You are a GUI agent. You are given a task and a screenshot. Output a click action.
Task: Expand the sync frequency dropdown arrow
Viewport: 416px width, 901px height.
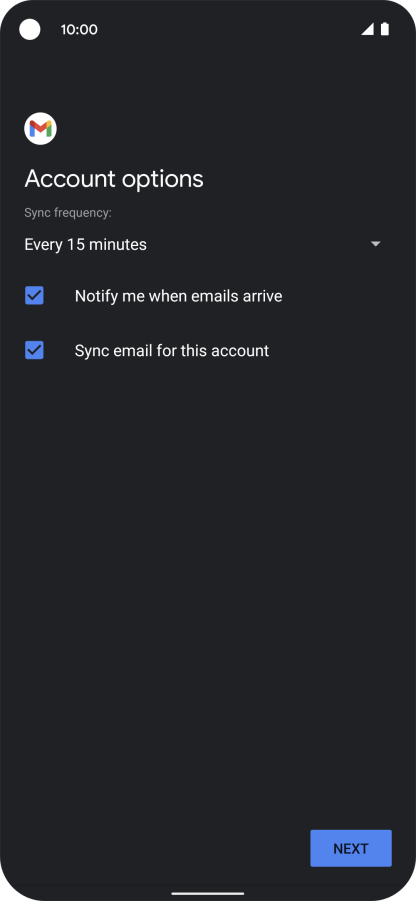[x=376, y=244]
